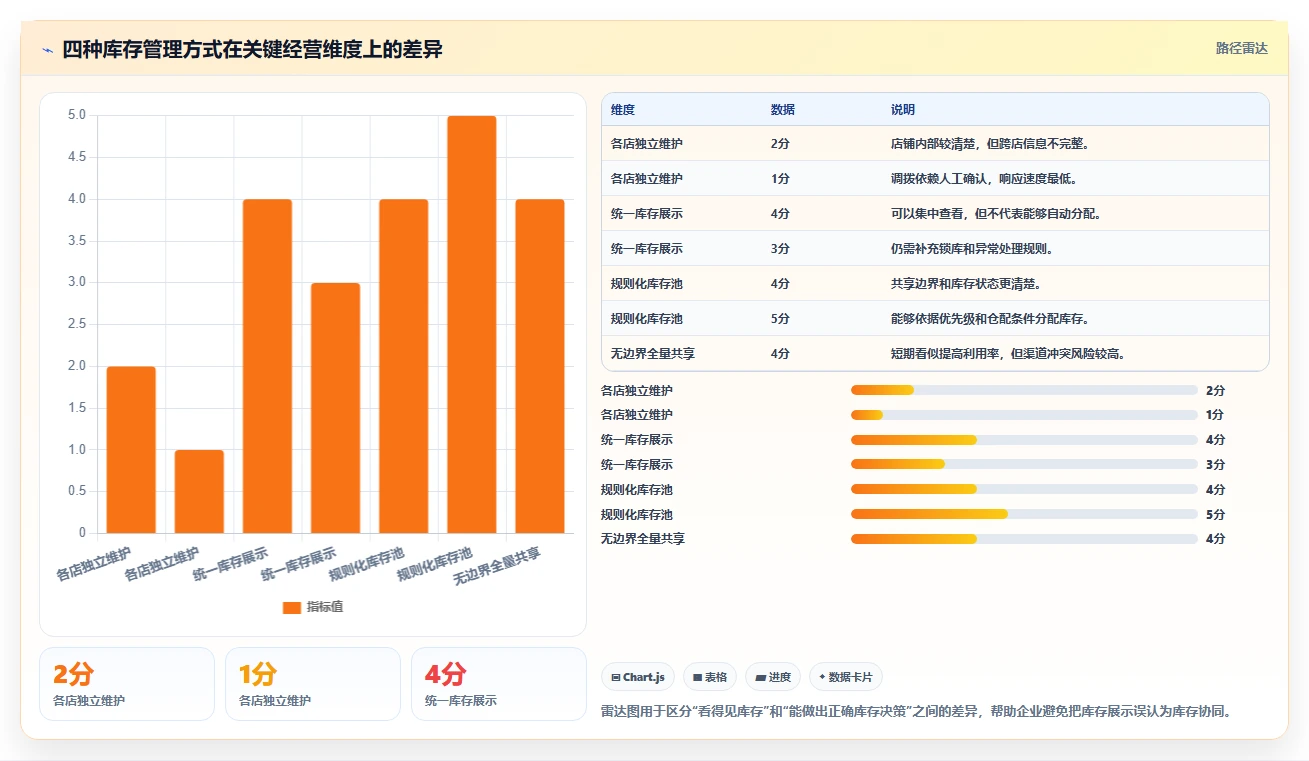The image size is (1309, 761).
Task: Click the 5.0 y-axis label
Action: [x=77, y=115]
